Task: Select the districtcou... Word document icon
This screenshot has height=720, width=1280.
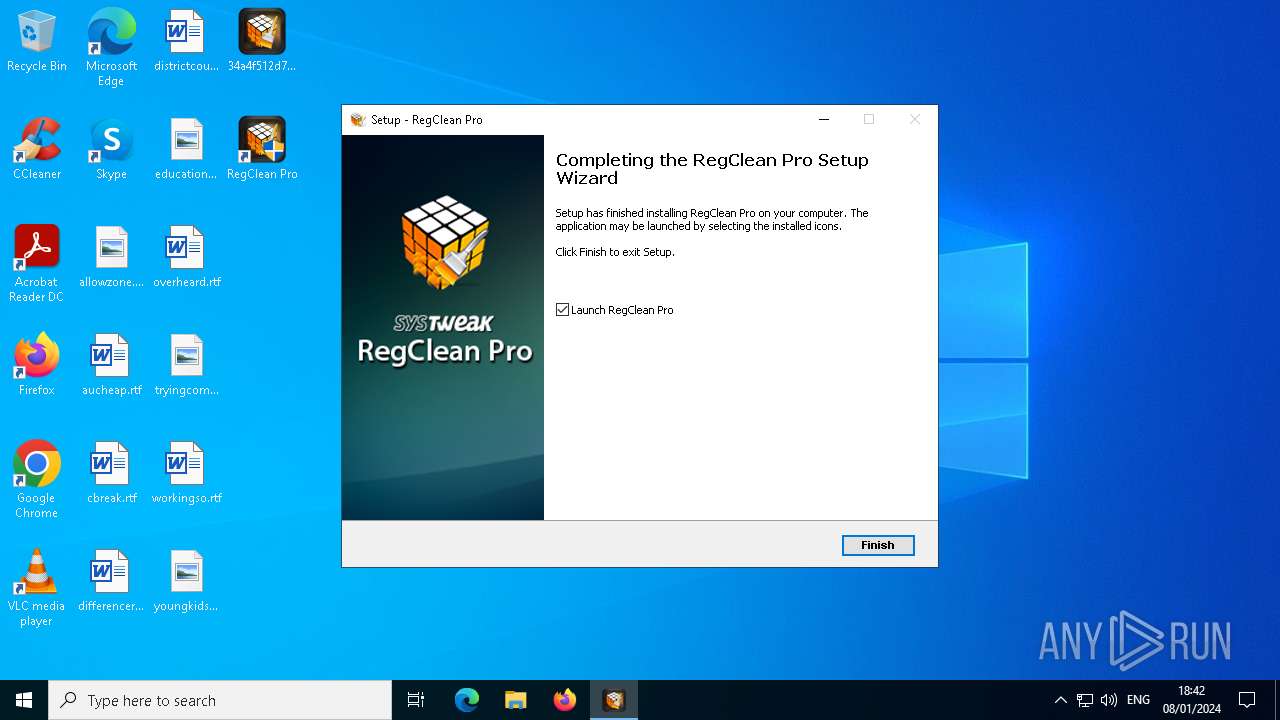Action: [186, 42]
